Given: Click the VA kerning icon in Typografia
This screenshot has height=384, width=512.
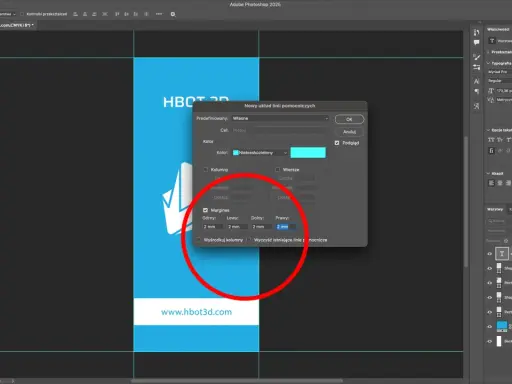Looking at the screenshot, I should coord(491,100).
